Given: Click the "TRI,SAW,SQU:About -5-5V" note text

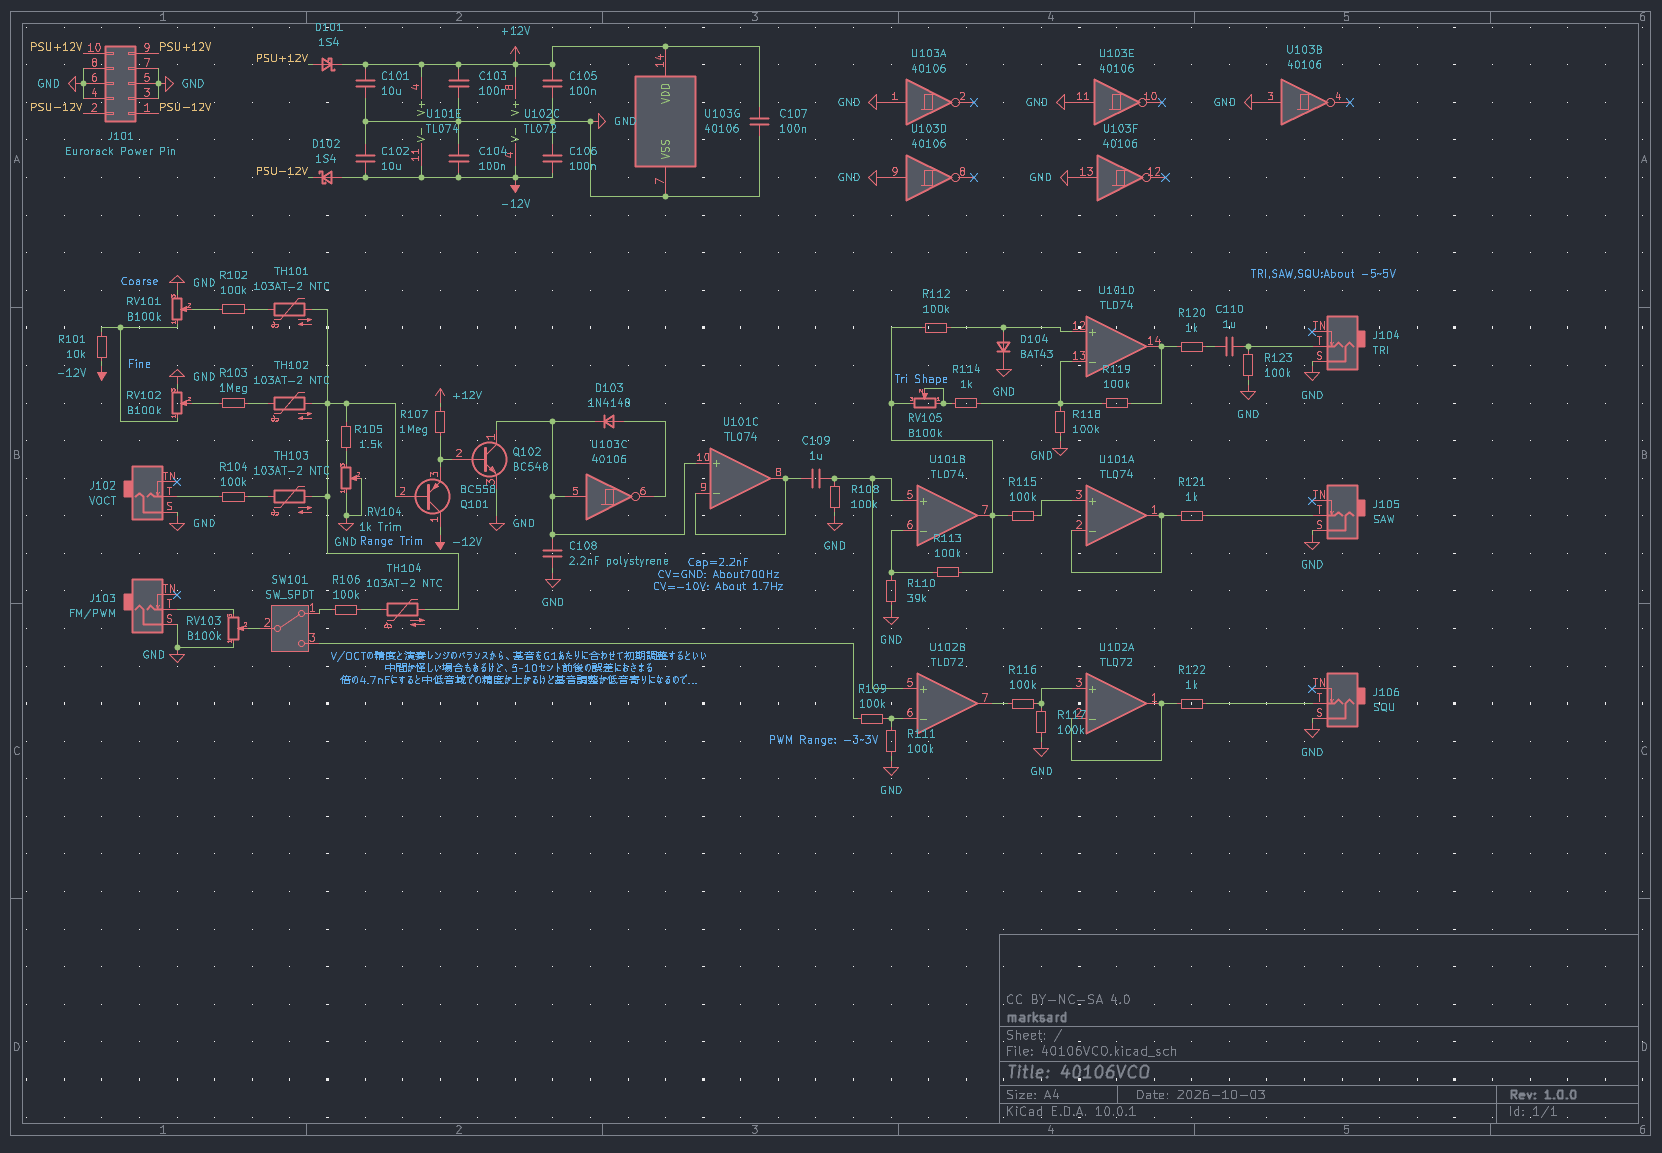Looking at the screenshot, I should [x=1323, y=273].
